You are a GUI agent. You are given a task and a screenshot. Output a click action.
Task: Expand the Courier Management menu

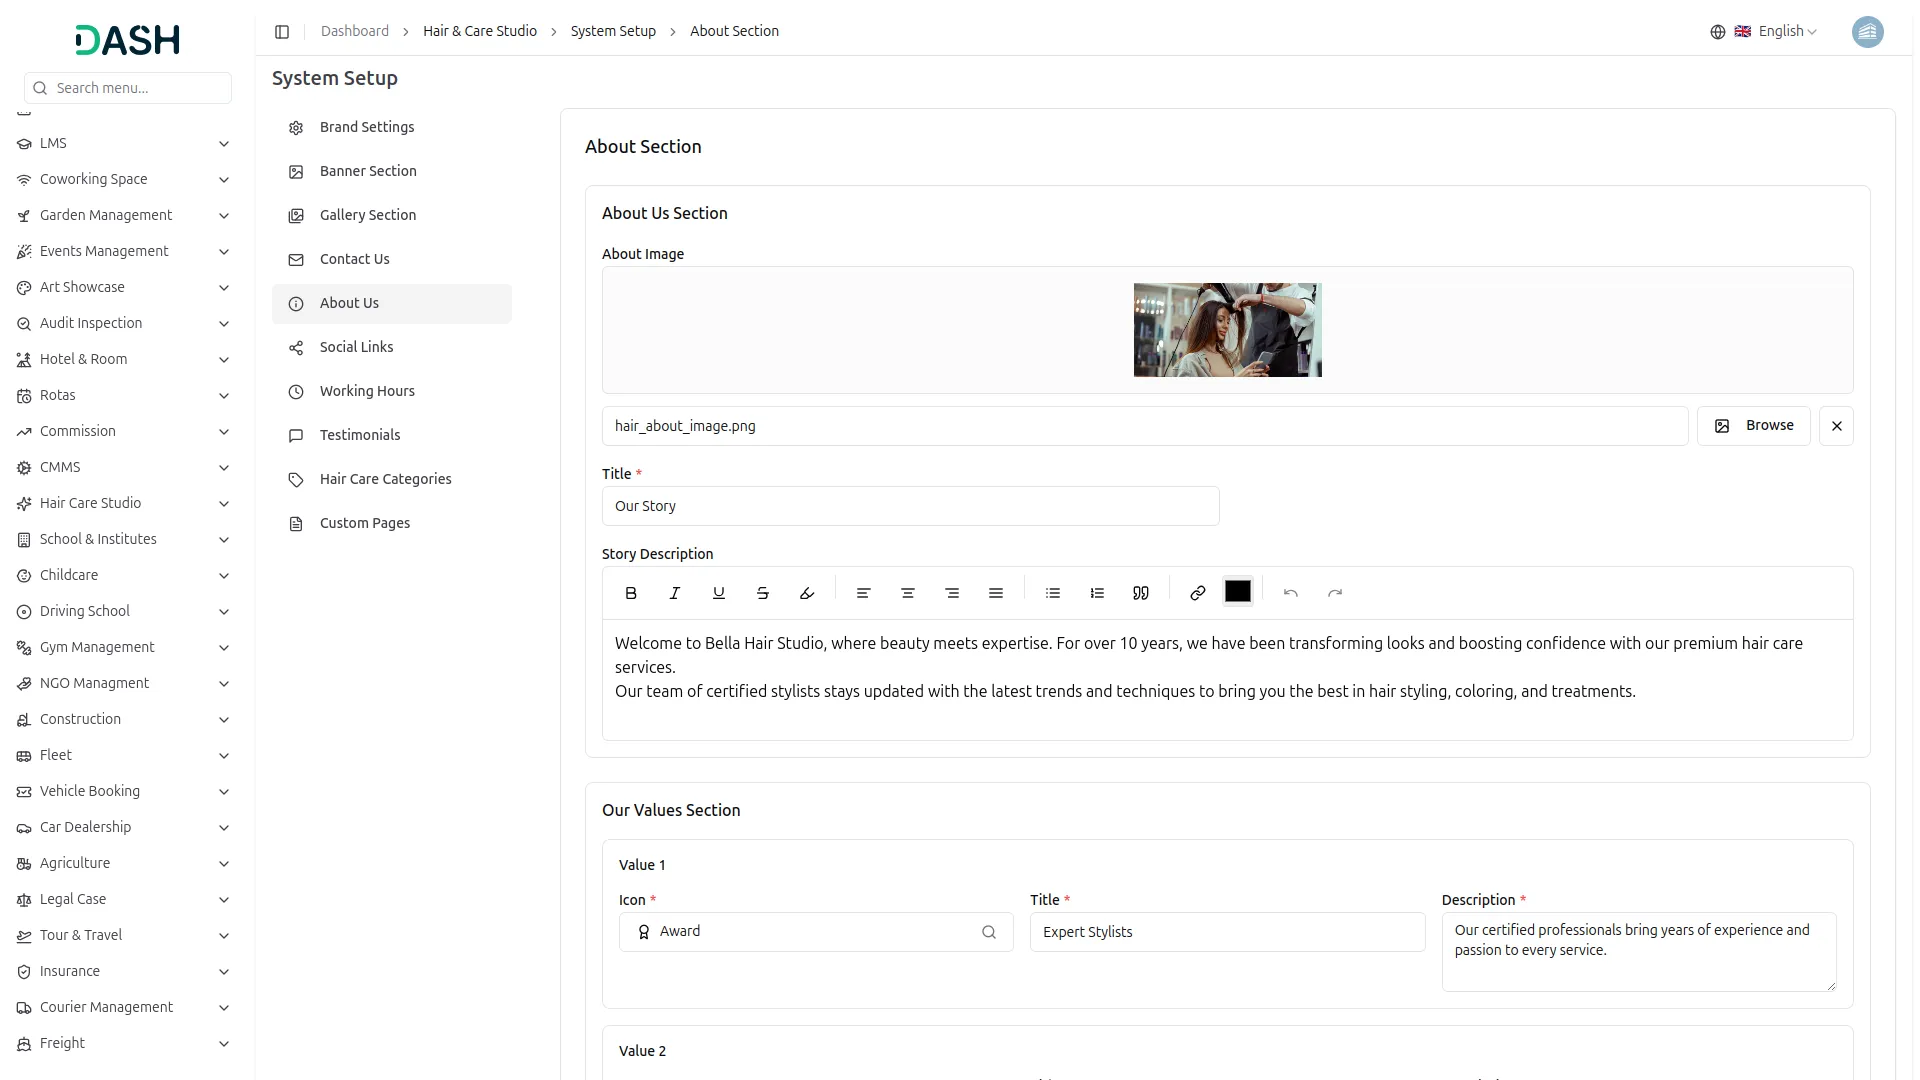pos(125,1008)
